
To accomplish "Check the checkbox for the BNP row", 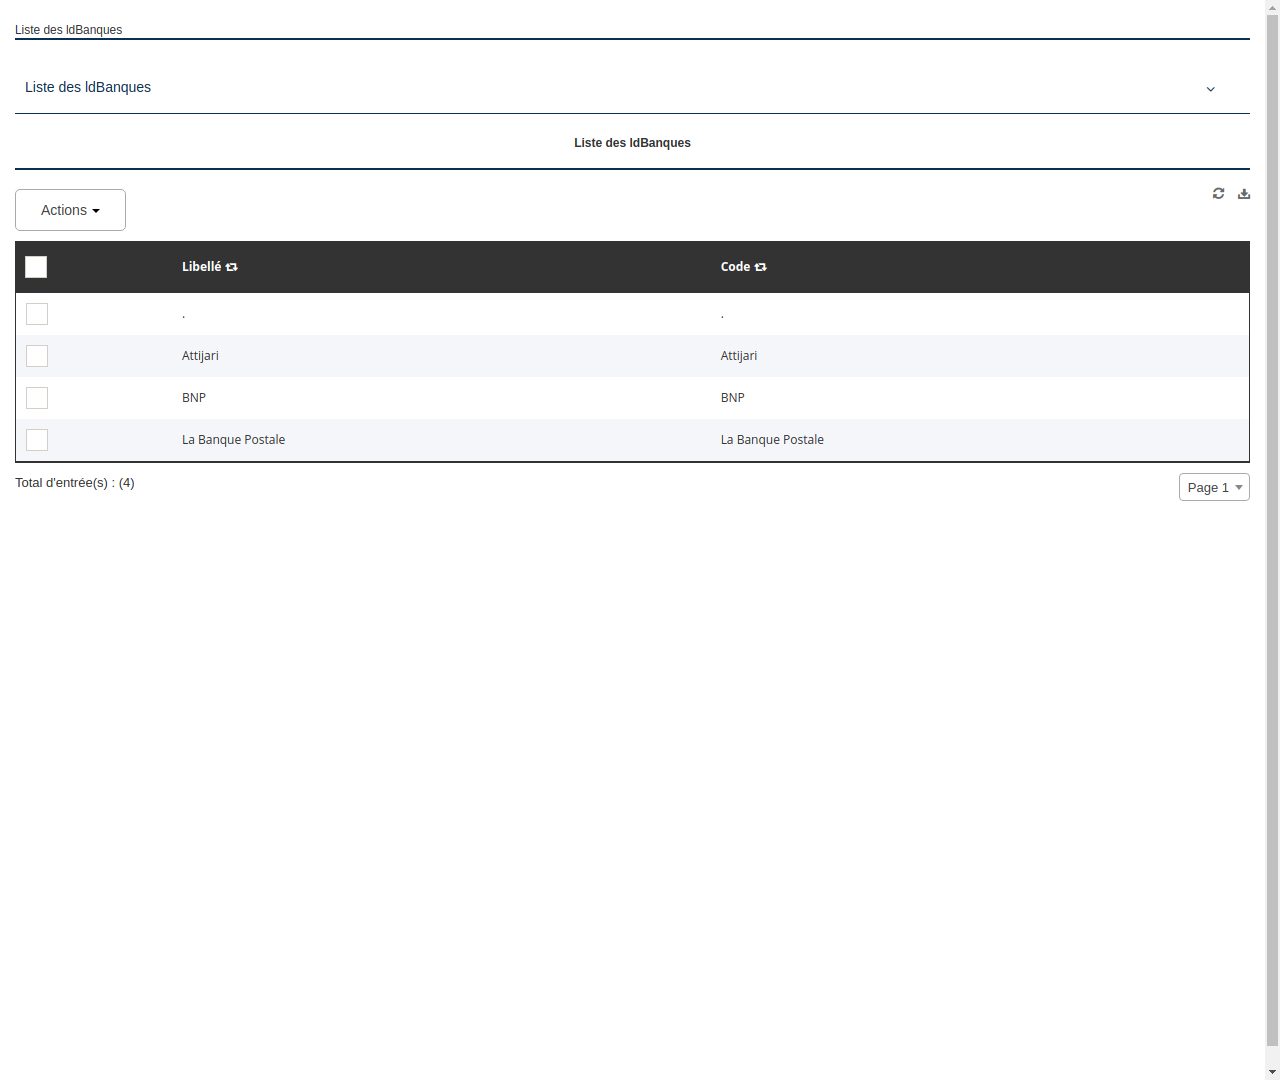I will pyautogui.click(x=37, y=398).
